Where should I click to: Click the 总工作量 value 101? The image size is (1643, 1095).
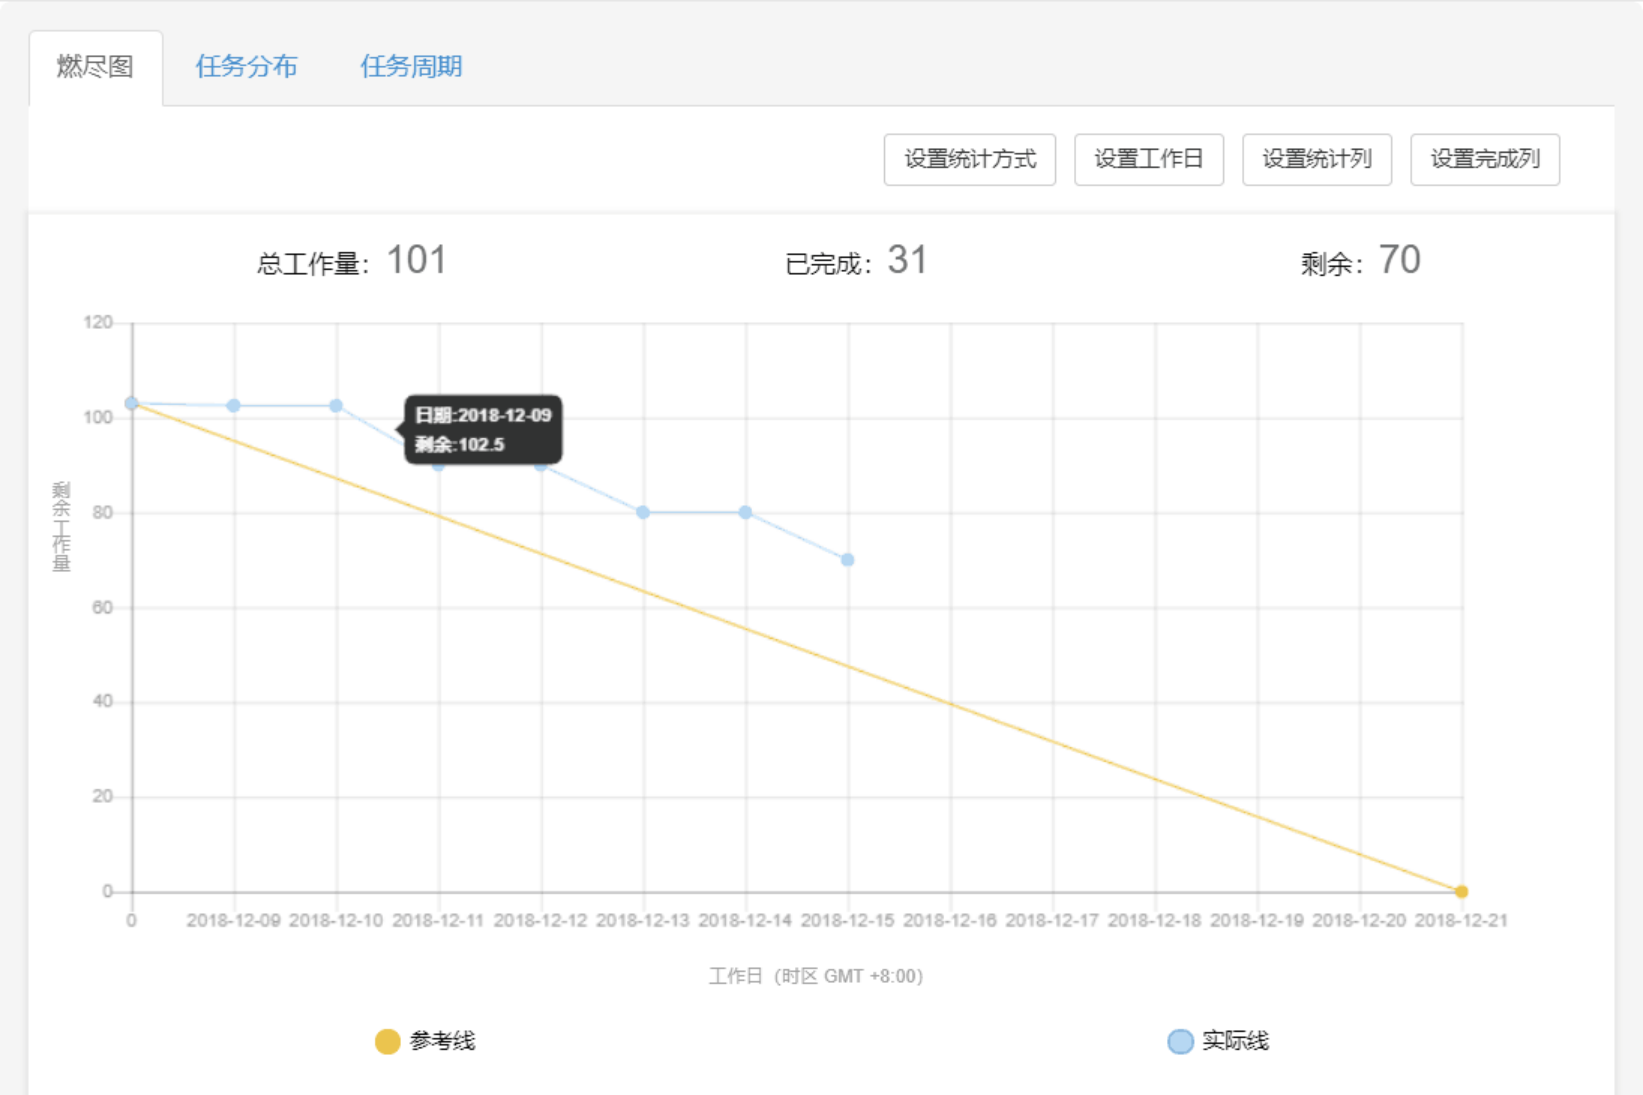[416, 261]
